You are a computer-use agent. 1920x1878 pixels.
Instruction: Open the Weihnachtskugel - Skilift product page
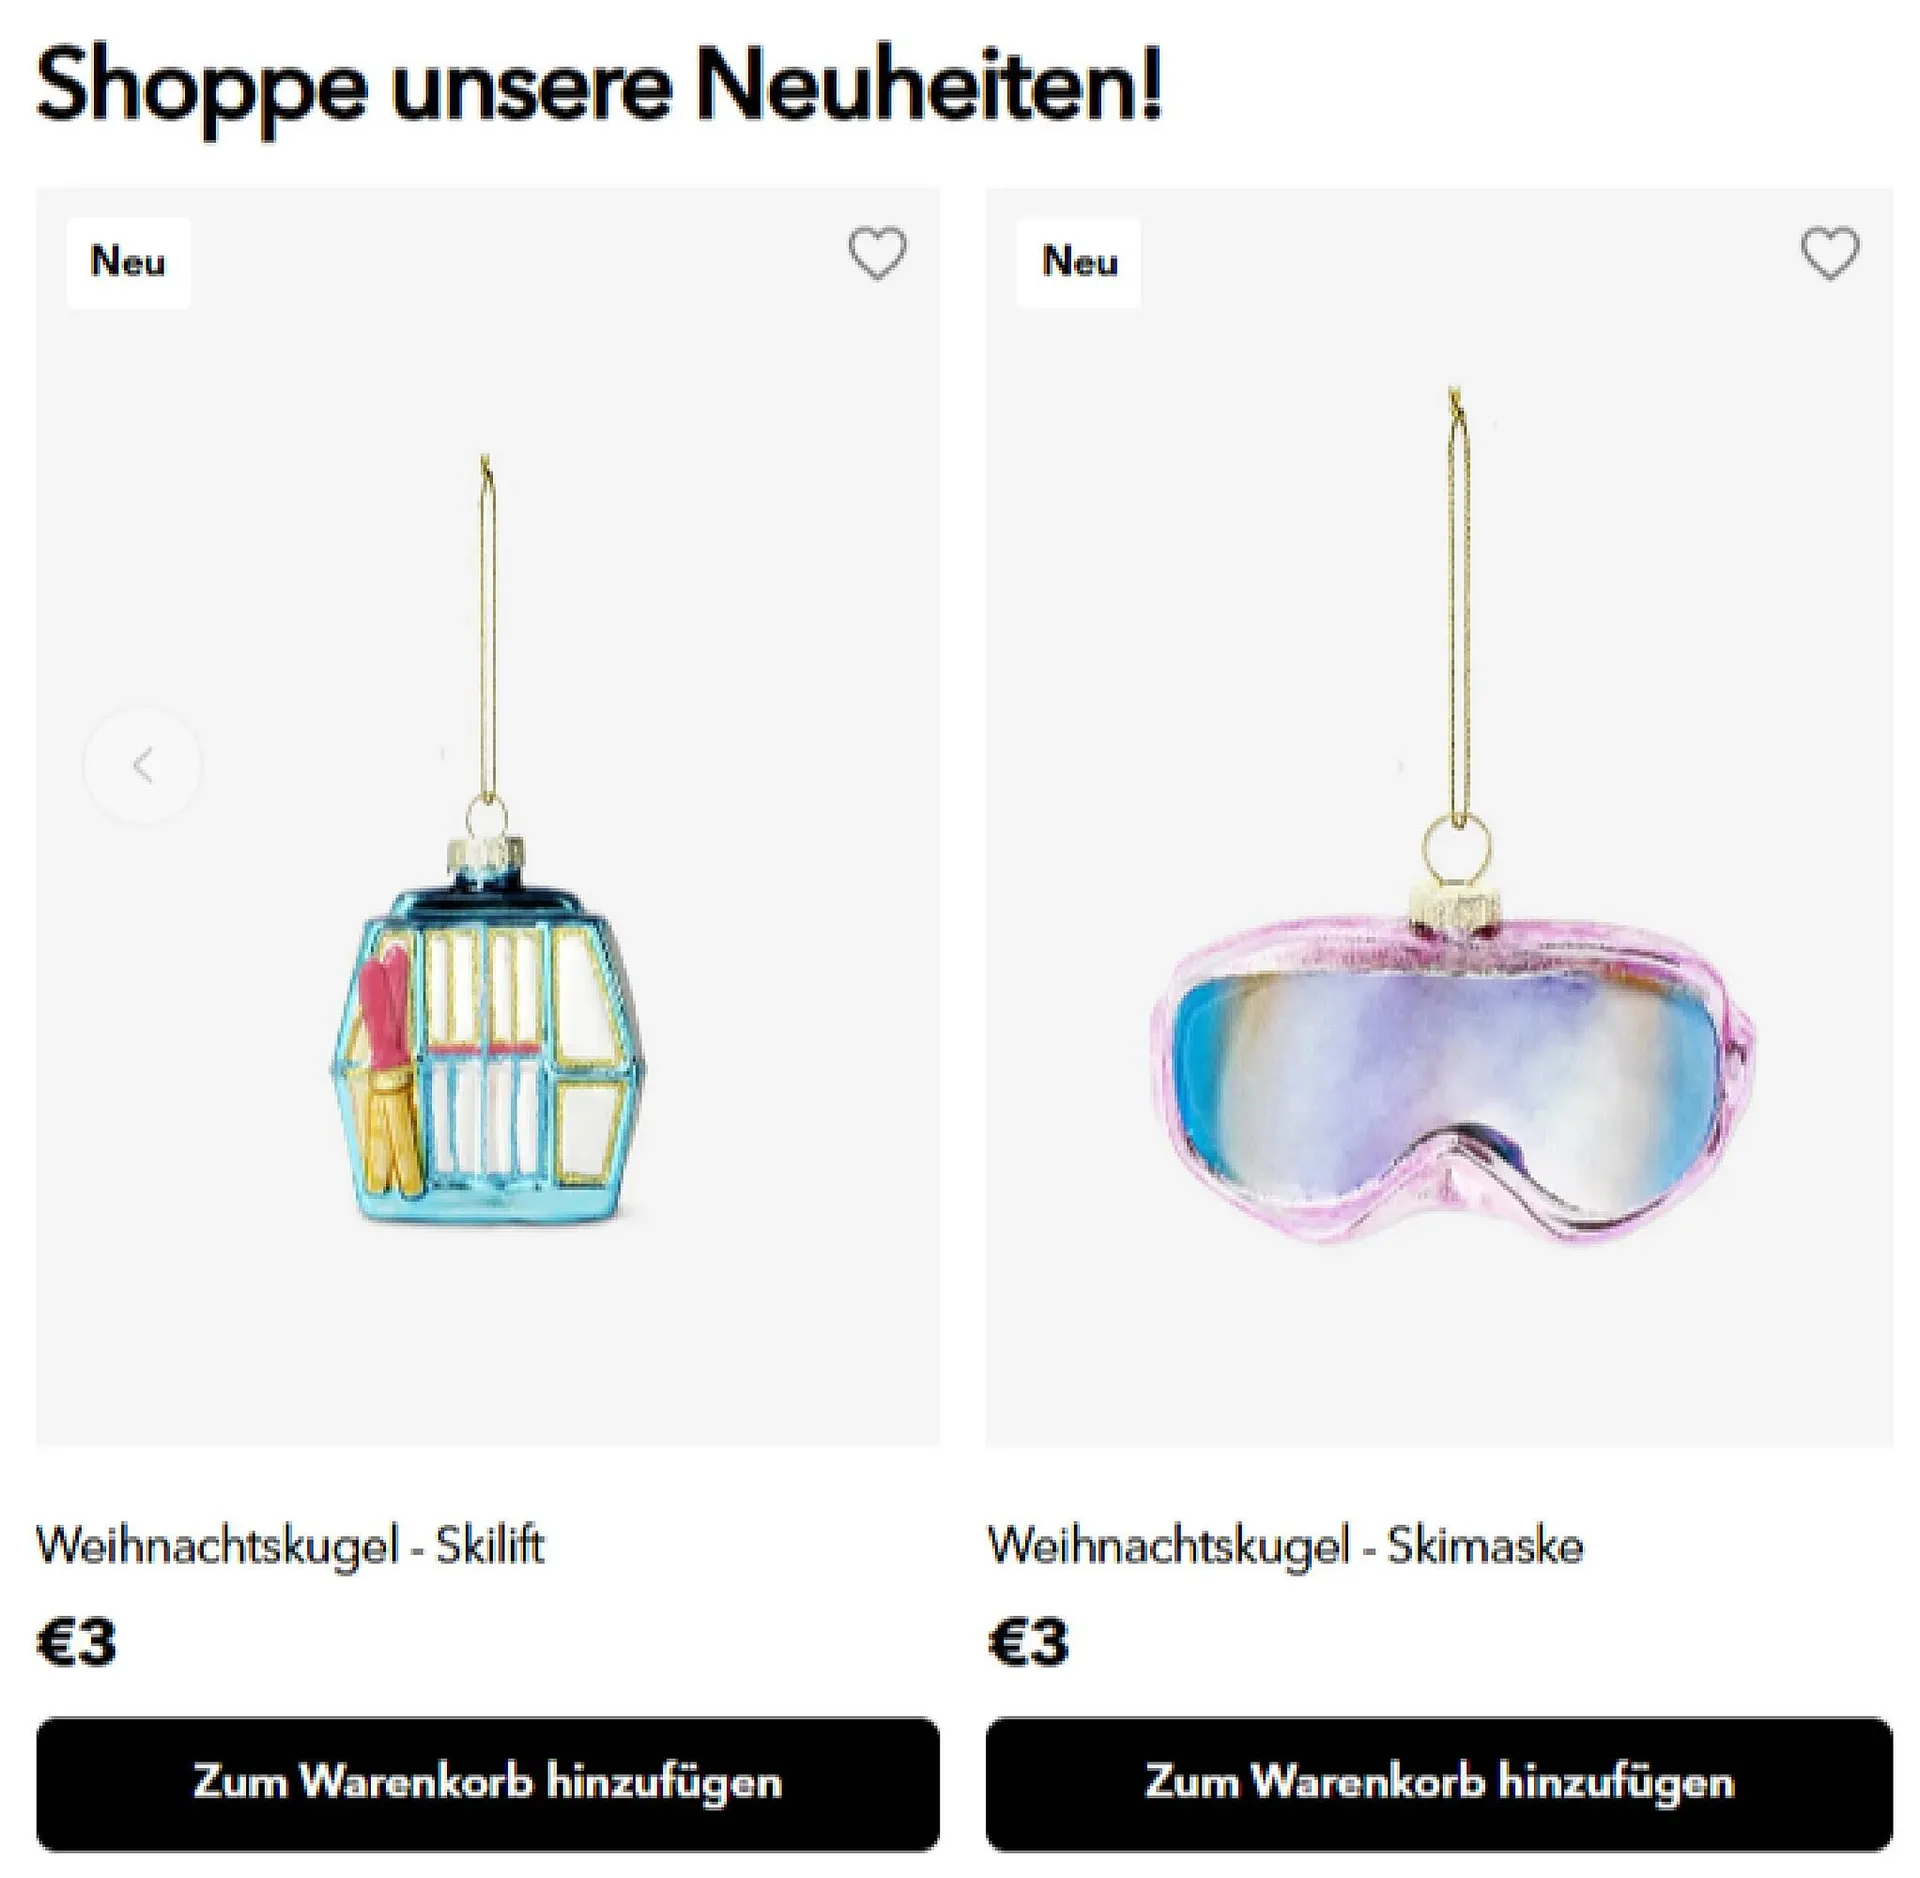[290, 1545]
